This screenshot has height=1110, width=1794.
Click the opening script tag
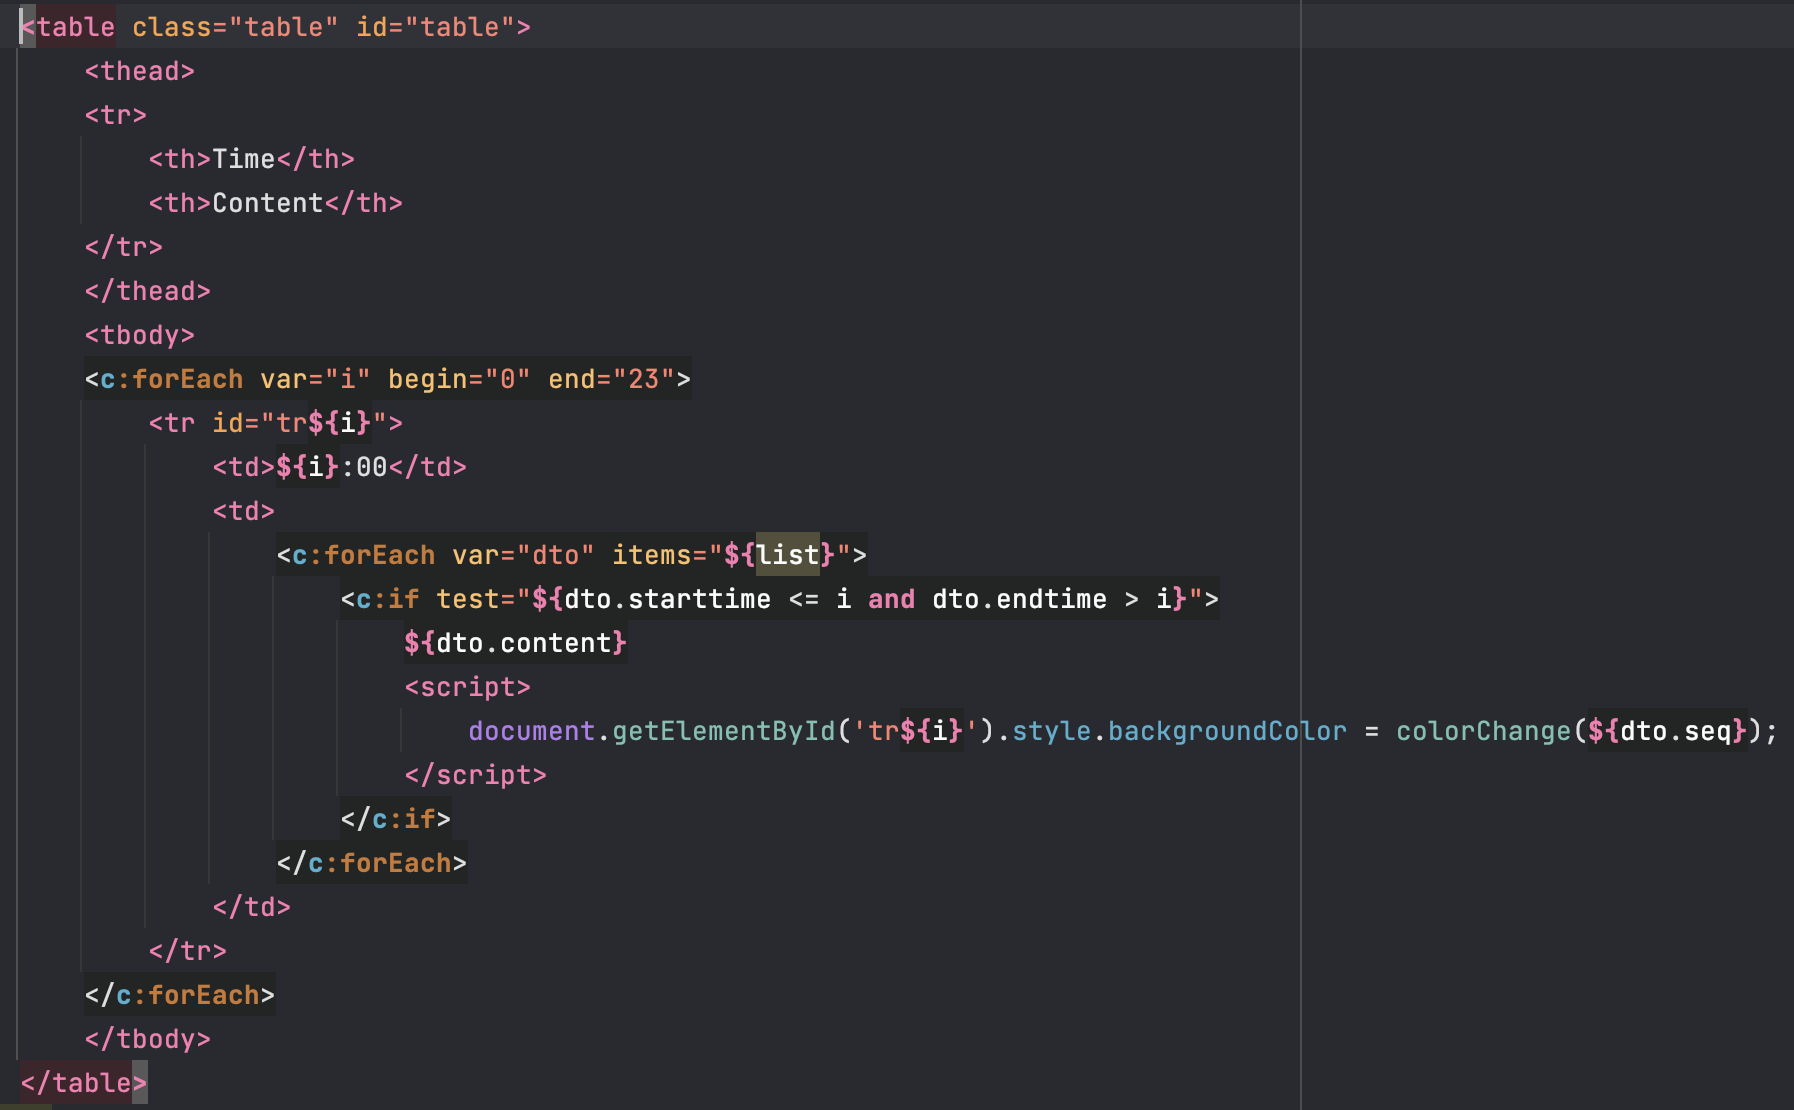tap(467, 687)
